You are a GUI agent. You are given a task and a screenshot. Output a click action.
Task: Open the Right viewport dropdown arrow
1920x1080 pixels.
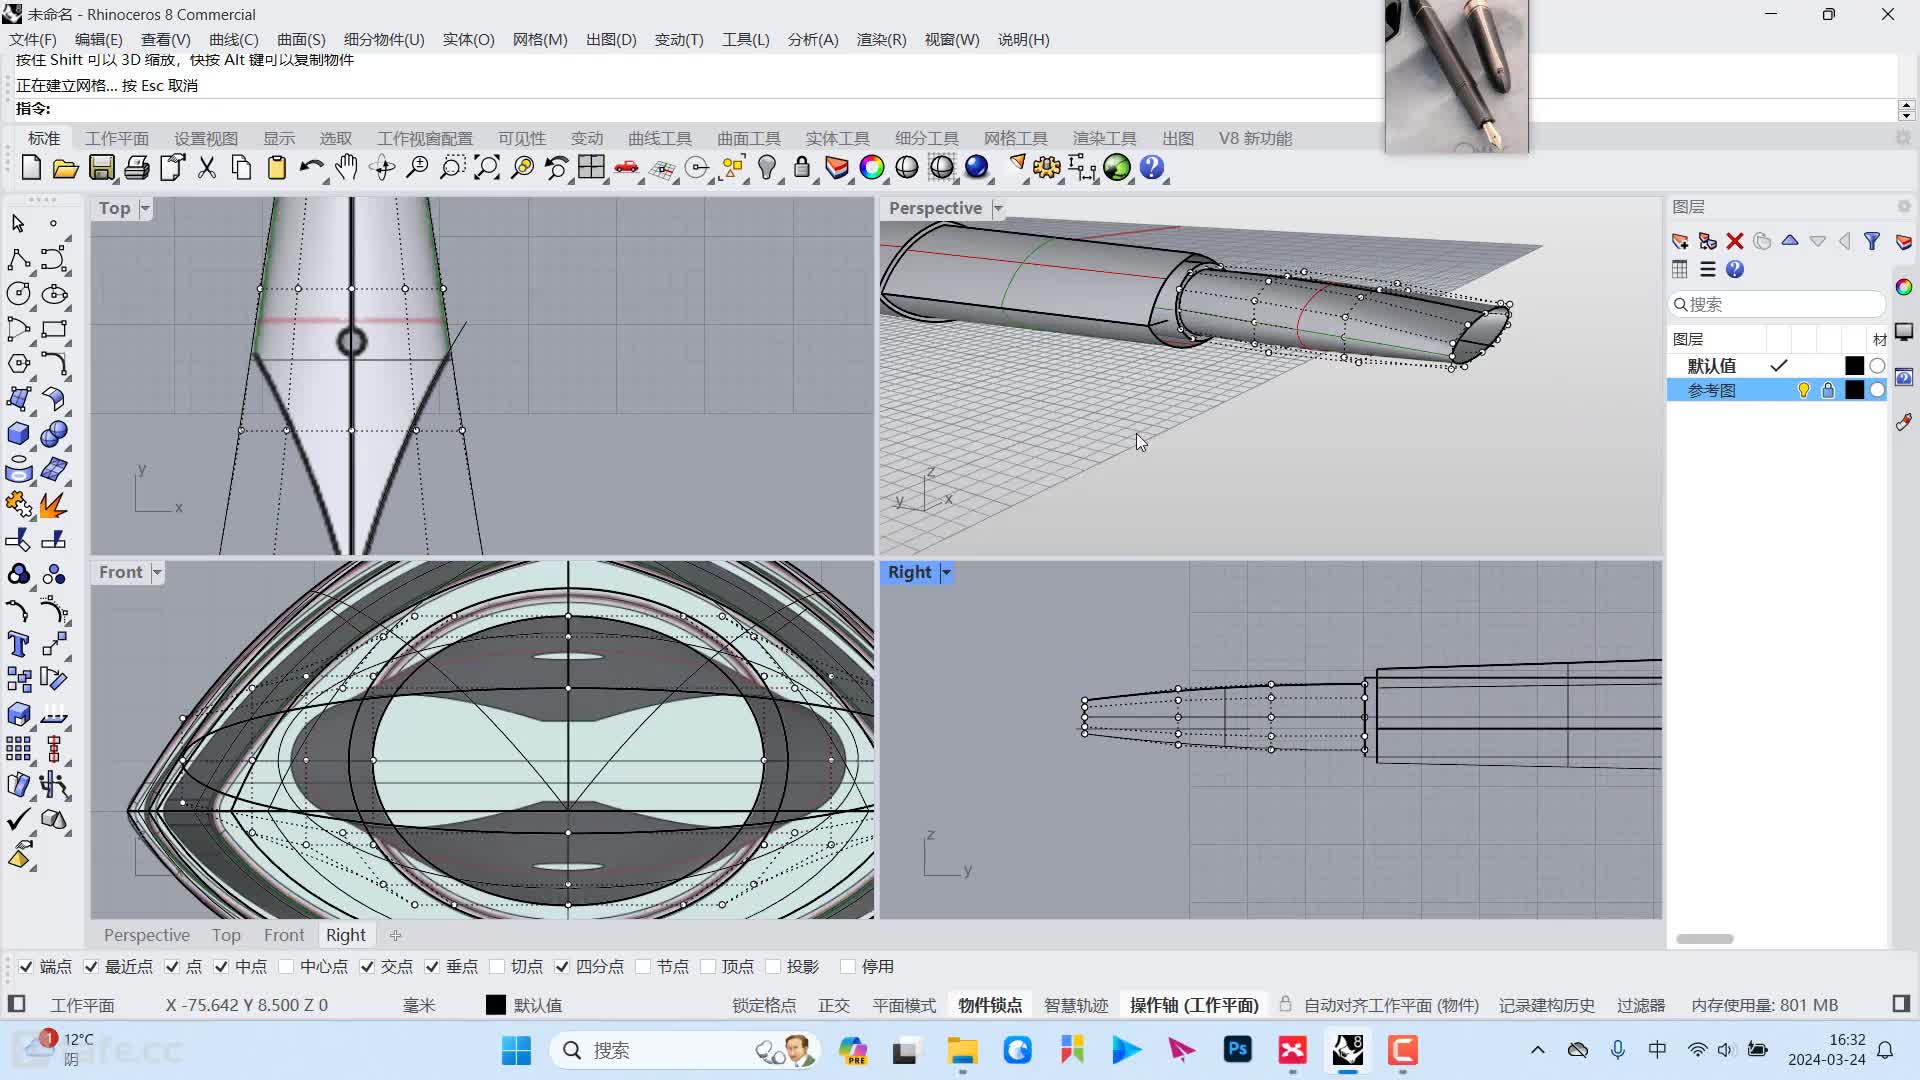click(946, 572)
